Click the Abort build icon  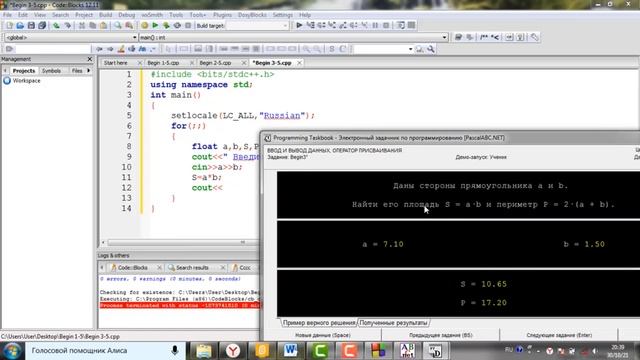pos(188,25)
